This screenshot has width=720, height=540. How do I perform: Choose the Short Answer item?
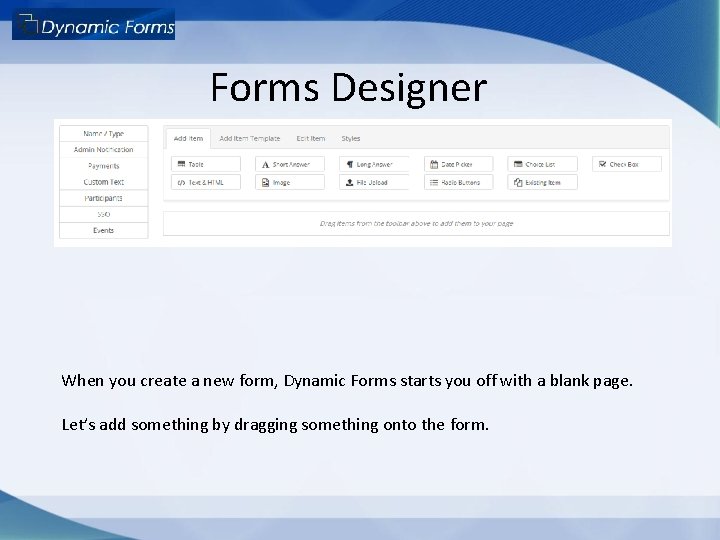290,164
